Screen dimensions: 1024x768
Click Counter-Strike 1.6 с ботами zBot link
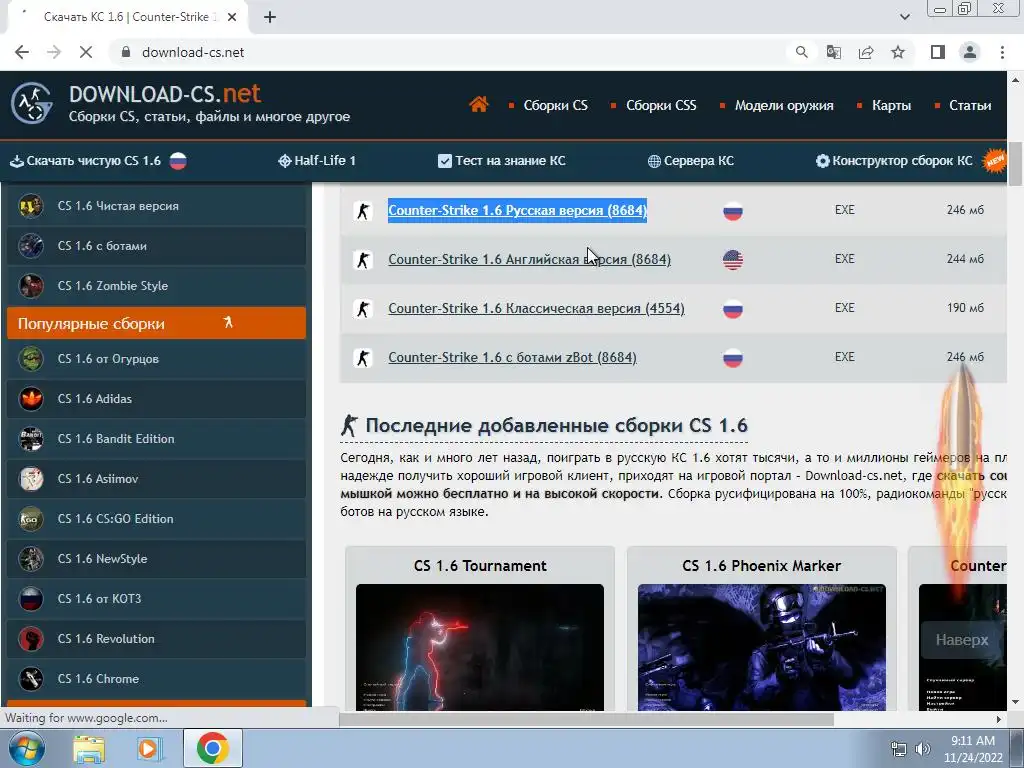click(x=513, y=357)
